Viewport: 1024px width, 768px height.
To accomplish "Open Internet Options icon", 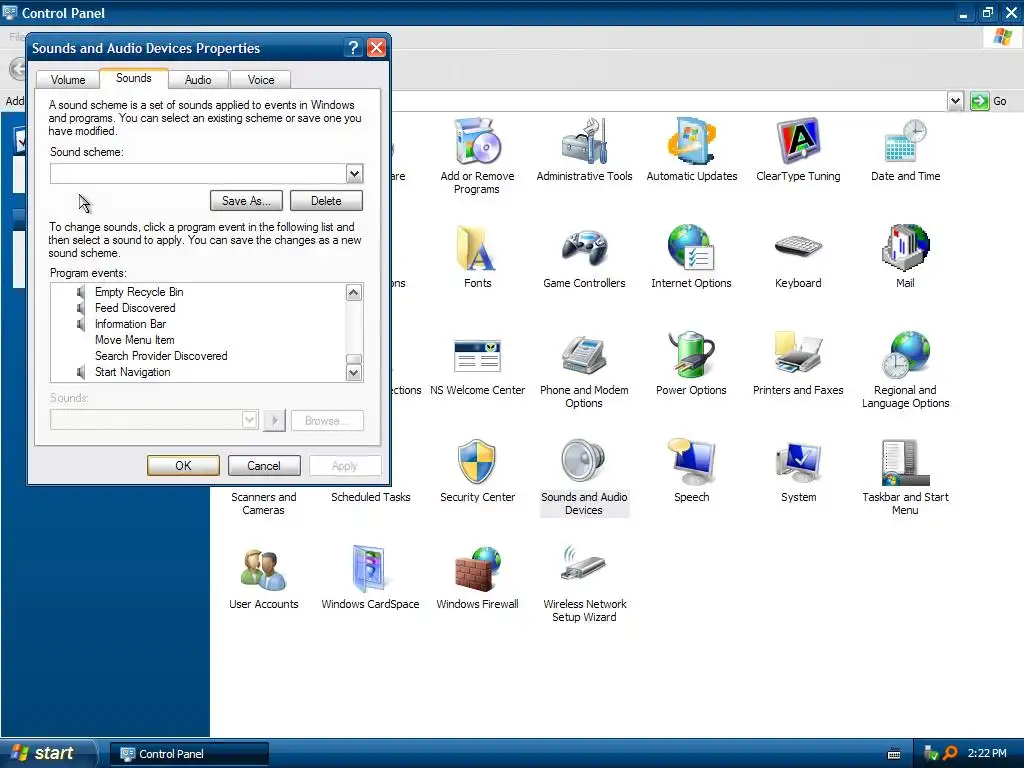I will (691, 249).
